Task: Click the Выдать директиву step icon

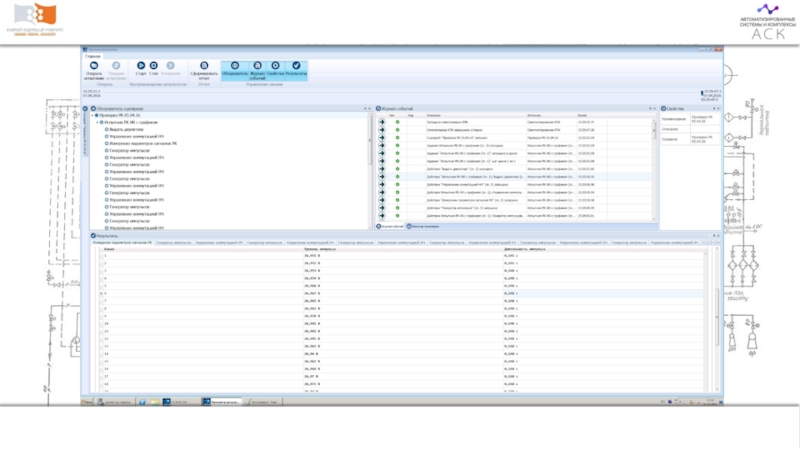Action: click(105, 130)
